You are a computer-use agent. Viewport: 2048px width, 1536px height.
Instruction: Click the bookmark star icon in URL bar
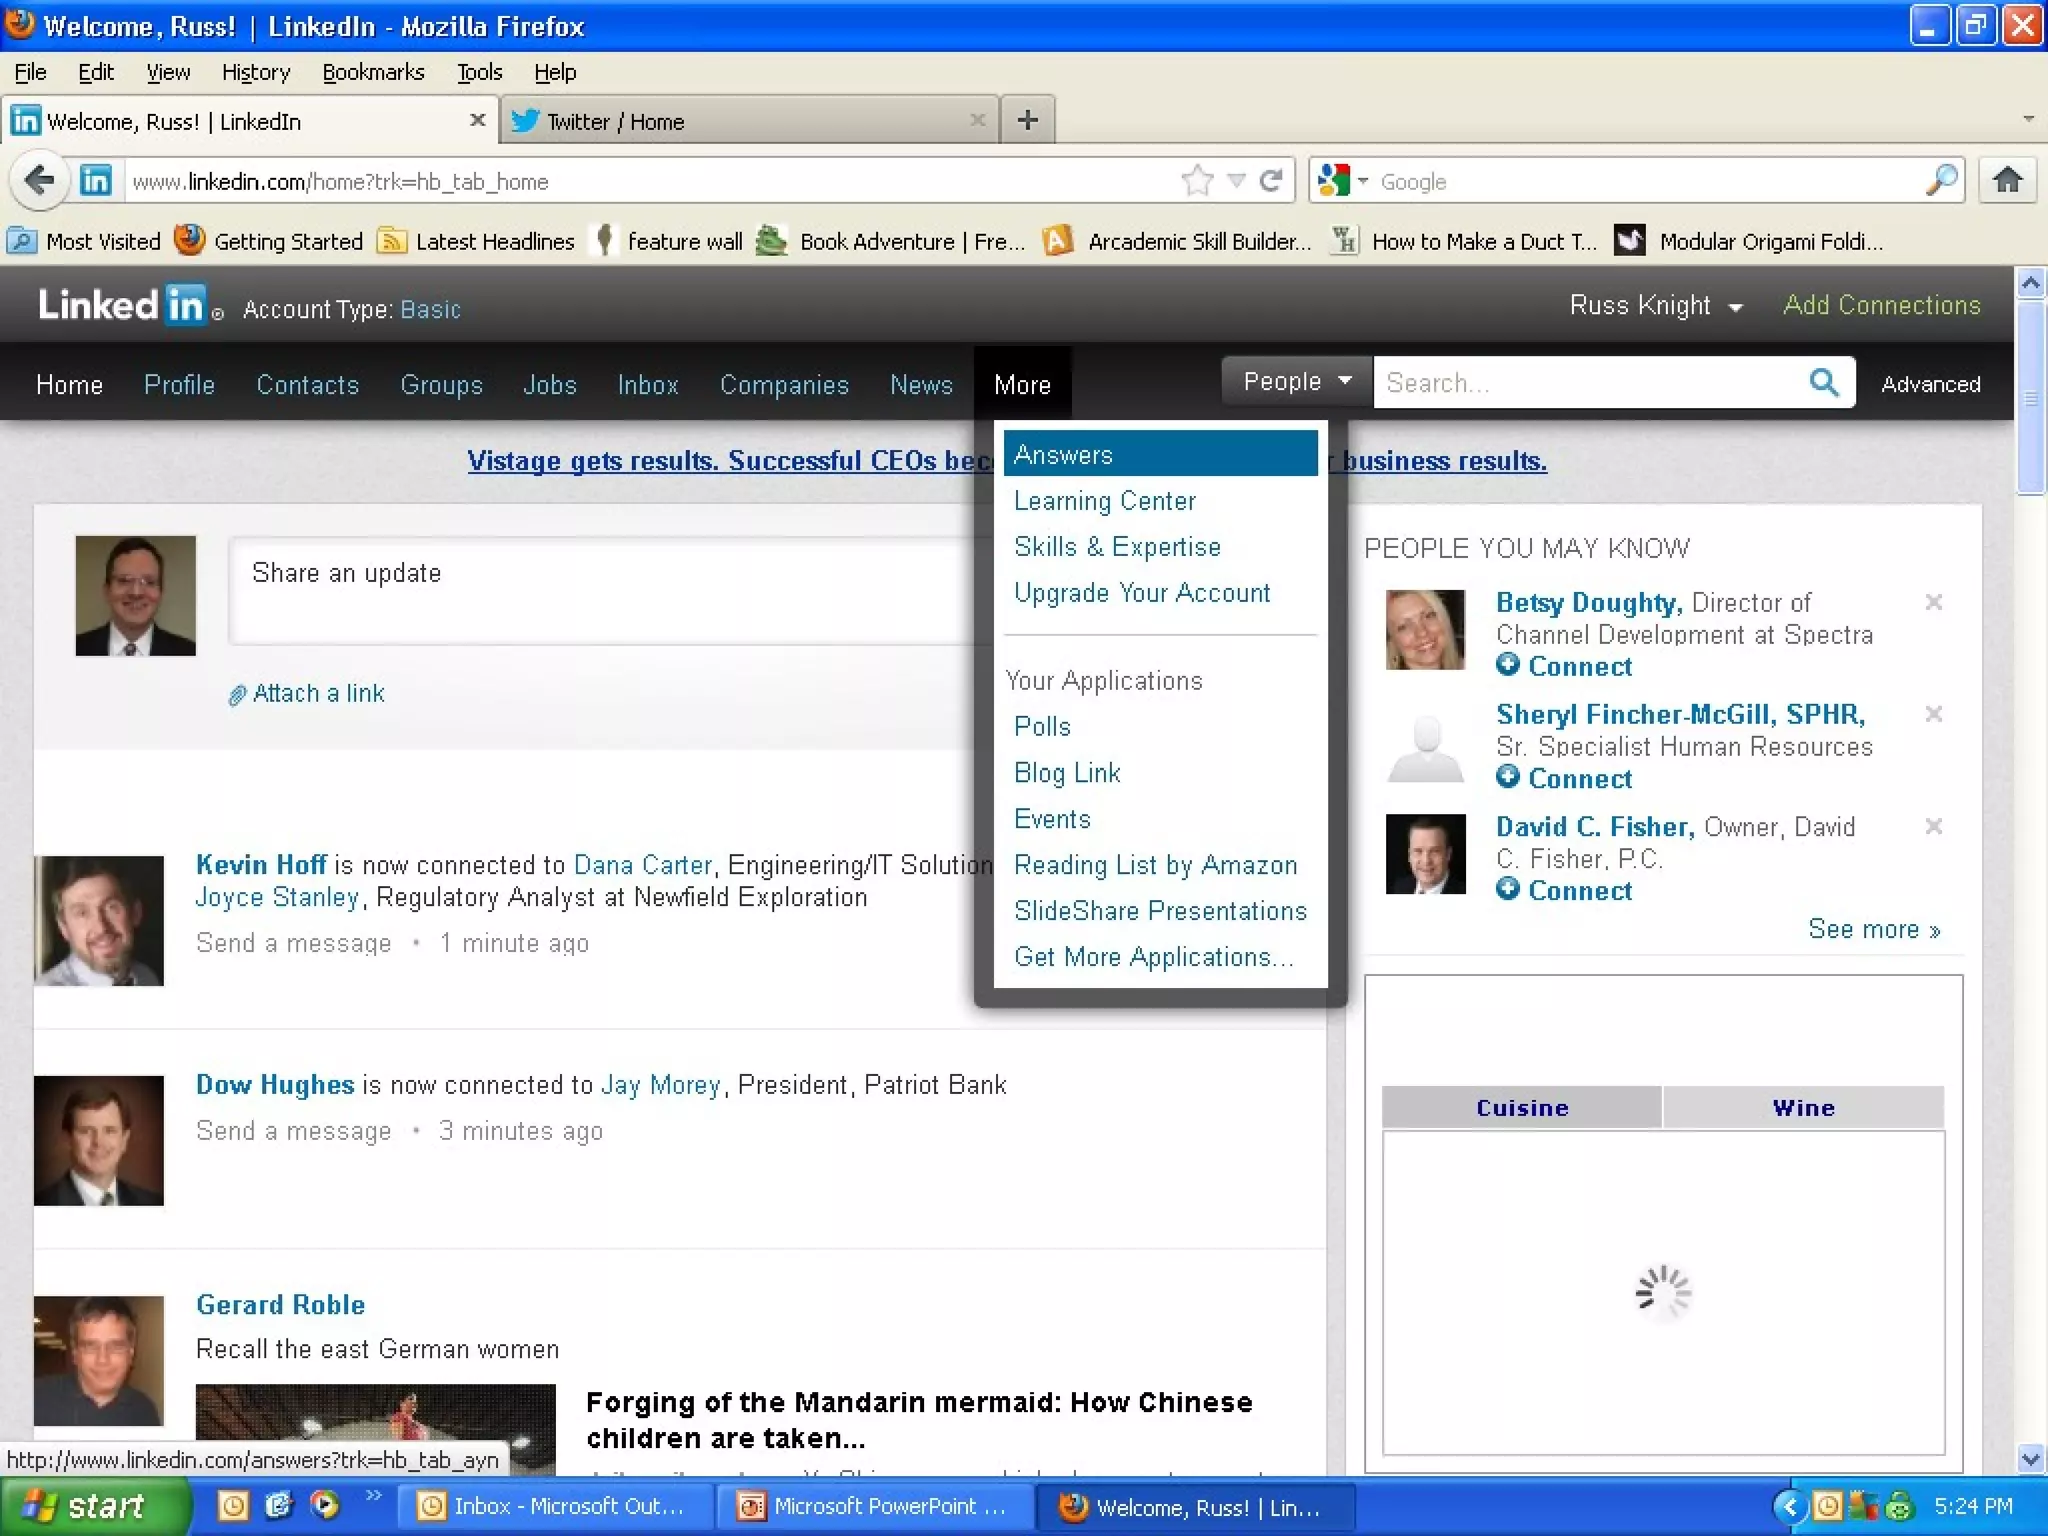pos(1196,181)
